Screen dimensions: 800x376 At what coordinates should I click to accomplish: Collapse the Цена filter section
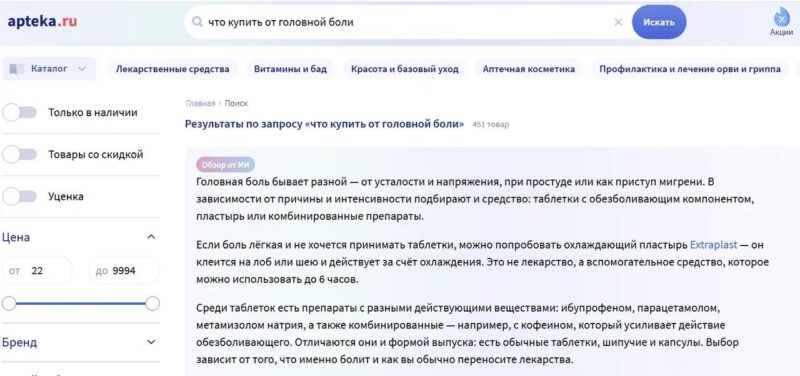point(151,237)
